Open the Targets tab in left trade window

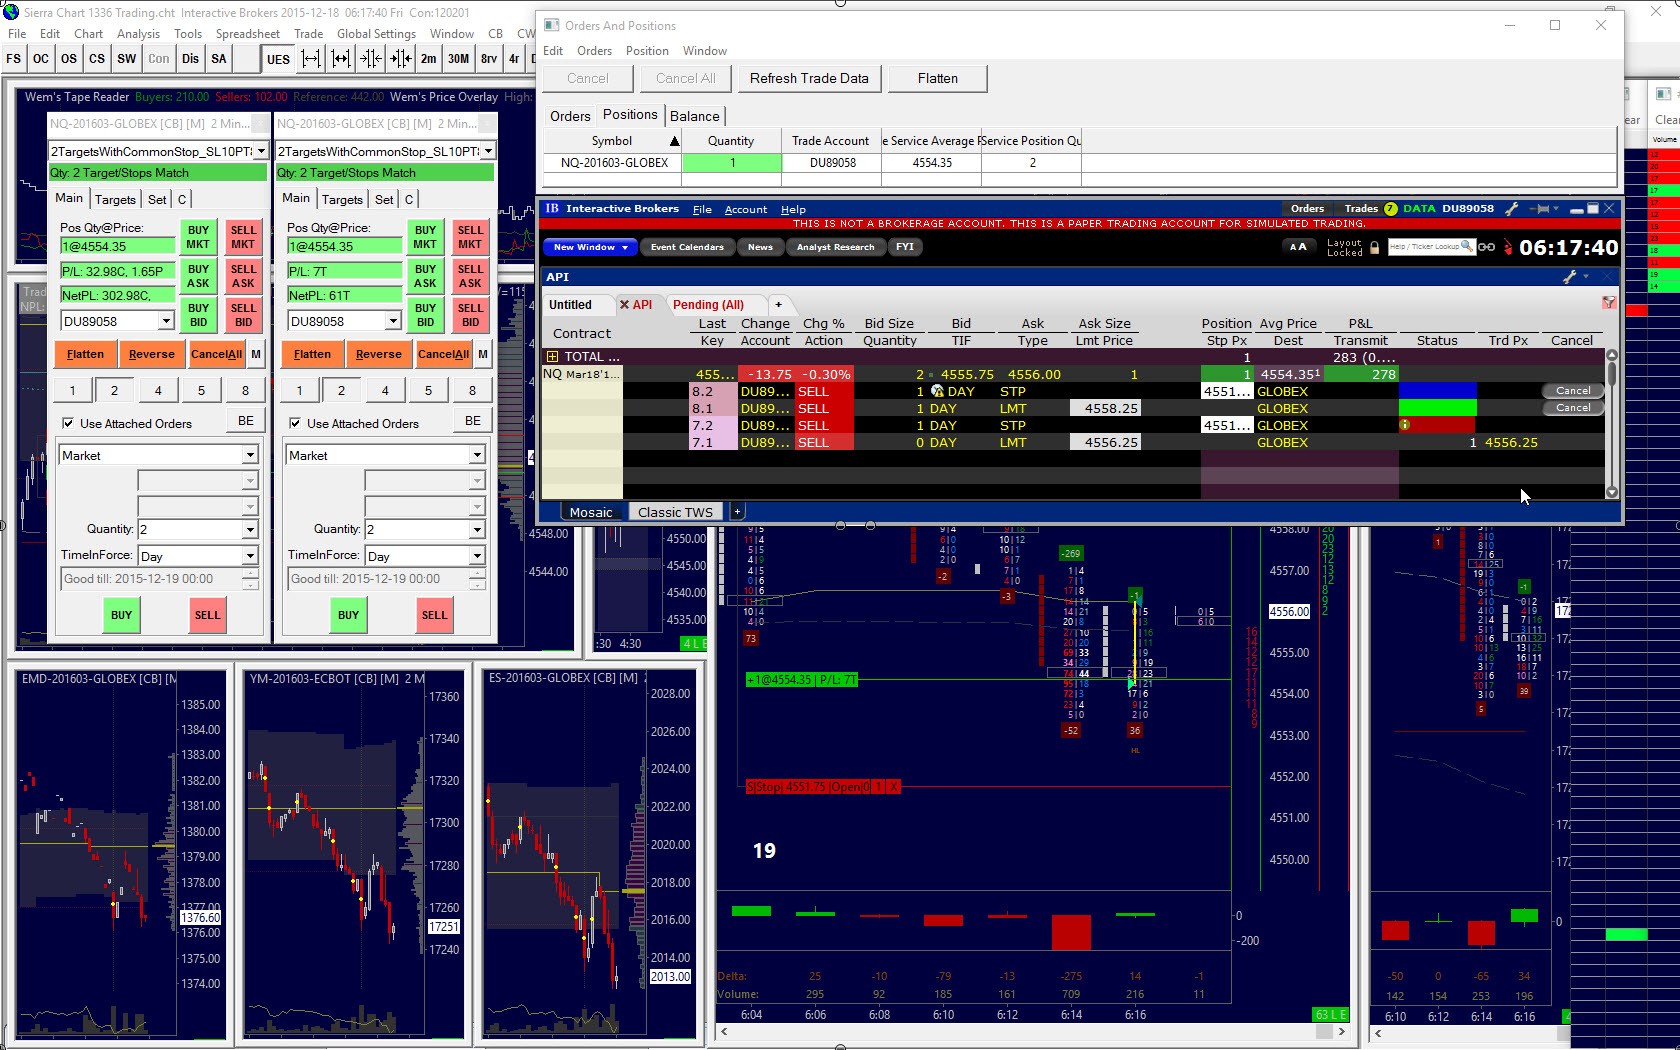115,199
